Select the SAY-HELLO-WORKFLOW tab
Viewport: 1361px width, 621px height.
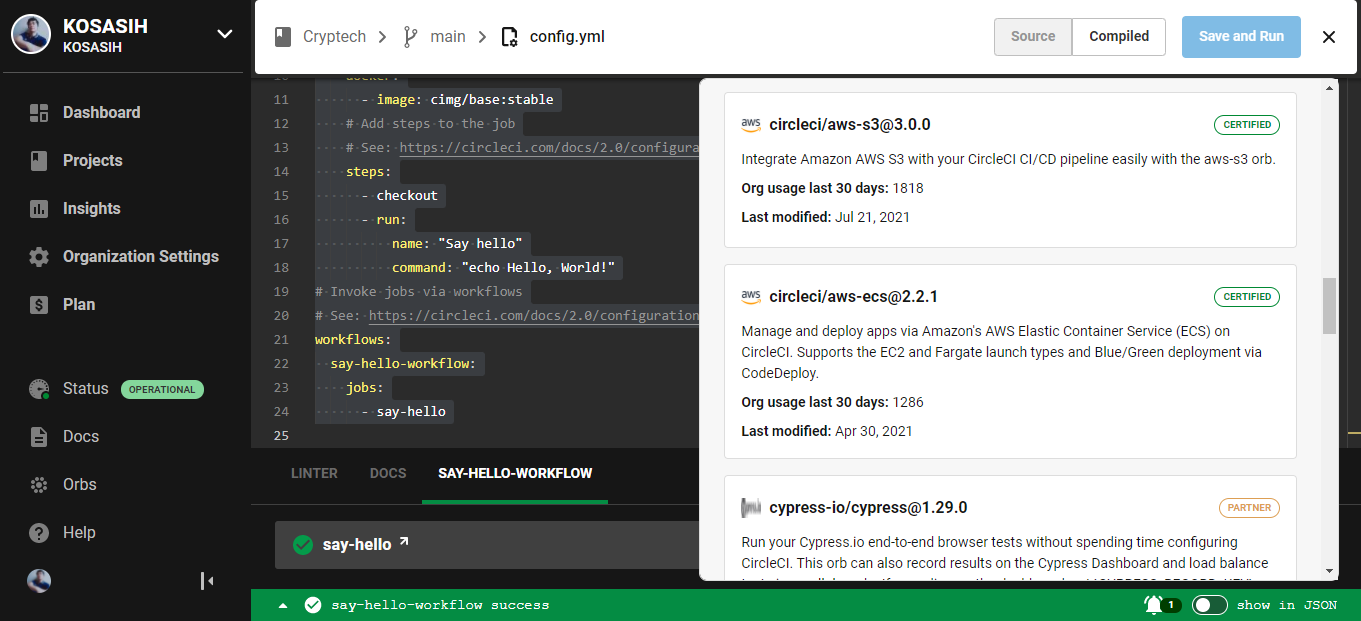pos(515,473)
